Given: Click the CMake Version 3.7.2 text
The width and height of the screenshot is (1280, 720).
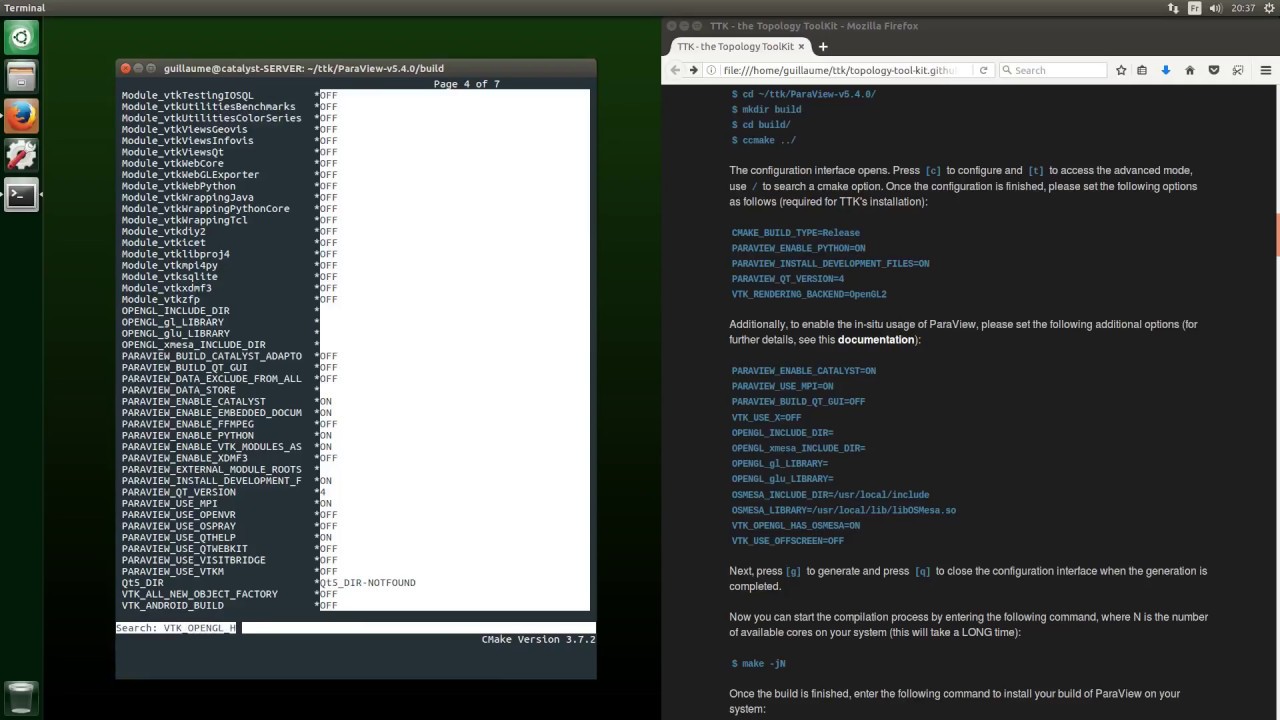Looking at the screenshot, I should [538, 639].
